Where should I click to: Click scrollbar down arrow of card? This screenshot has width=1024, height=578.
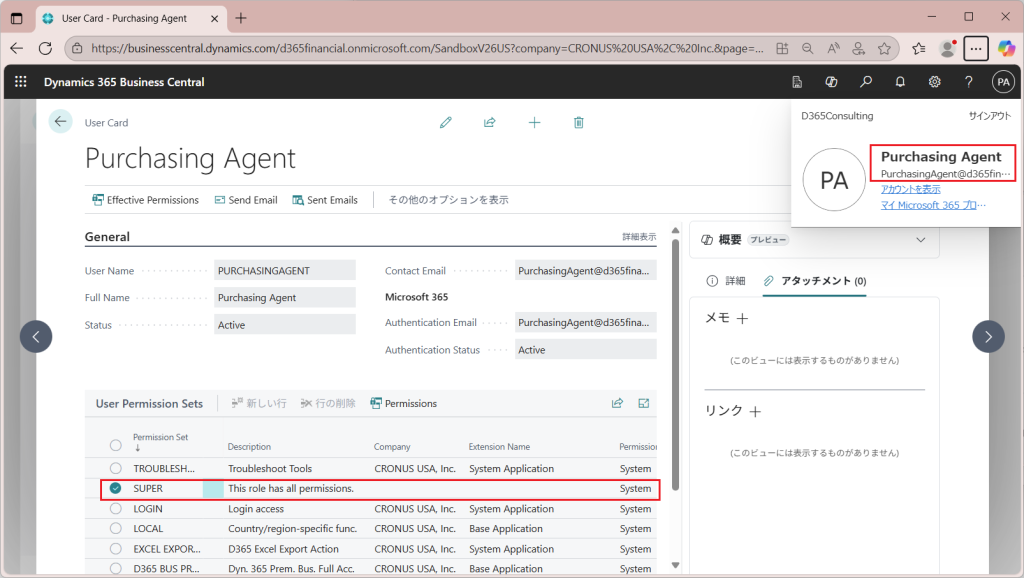(675, 565)
